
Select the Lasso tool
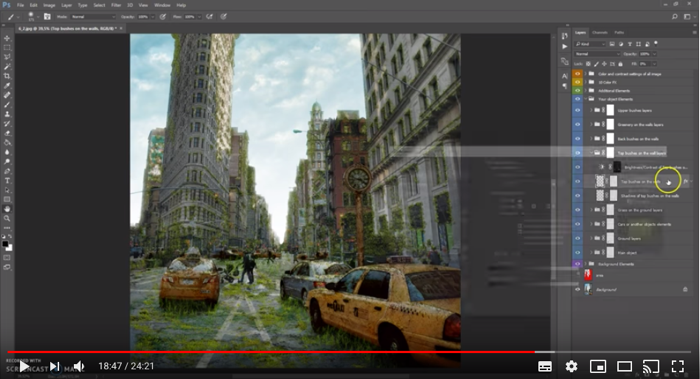click(7, 57)
